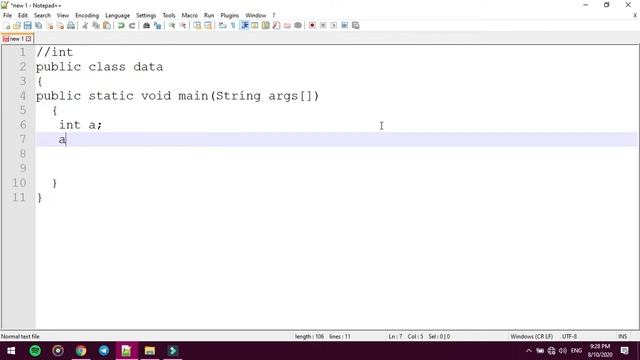
Task: Click the Paste clipboard toolbar icon
Action: [x=107, y=25]
